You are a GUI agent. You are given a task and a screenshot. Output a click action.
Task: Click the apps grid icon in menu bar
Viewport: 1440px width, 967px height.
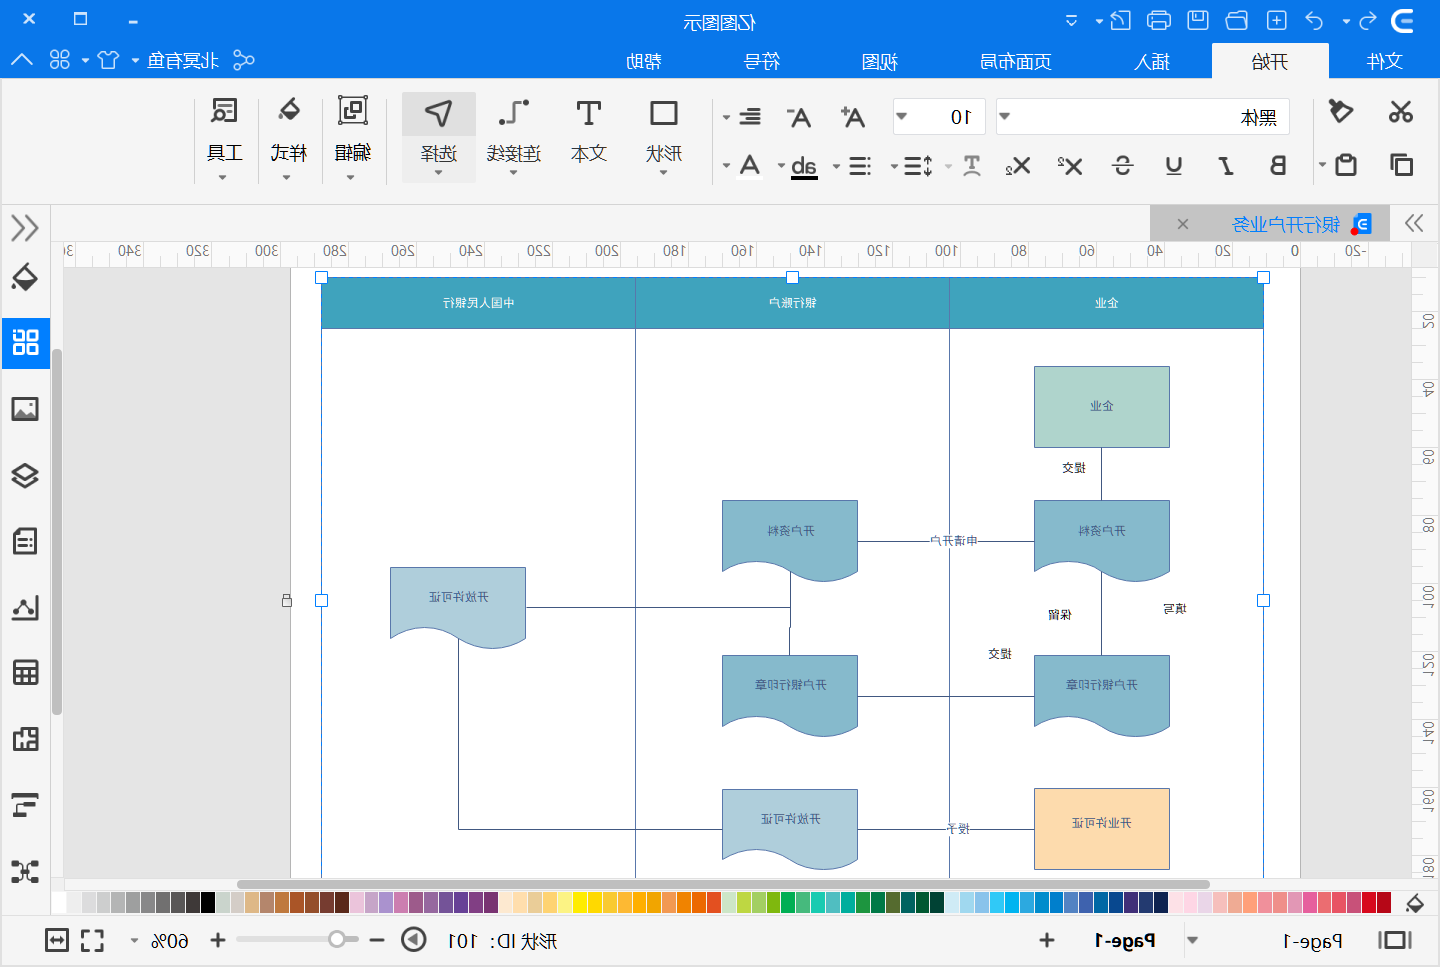(60, 60)
